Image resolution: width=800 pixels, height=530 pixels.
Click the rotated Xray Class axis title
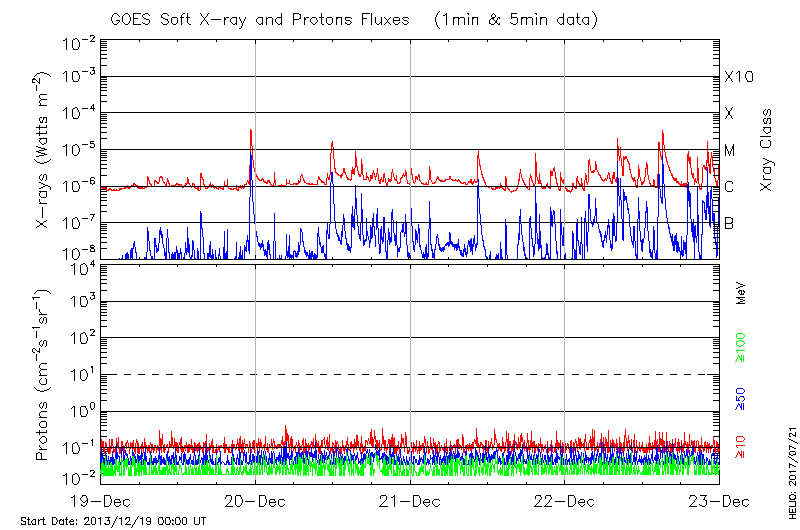[767, 150]
